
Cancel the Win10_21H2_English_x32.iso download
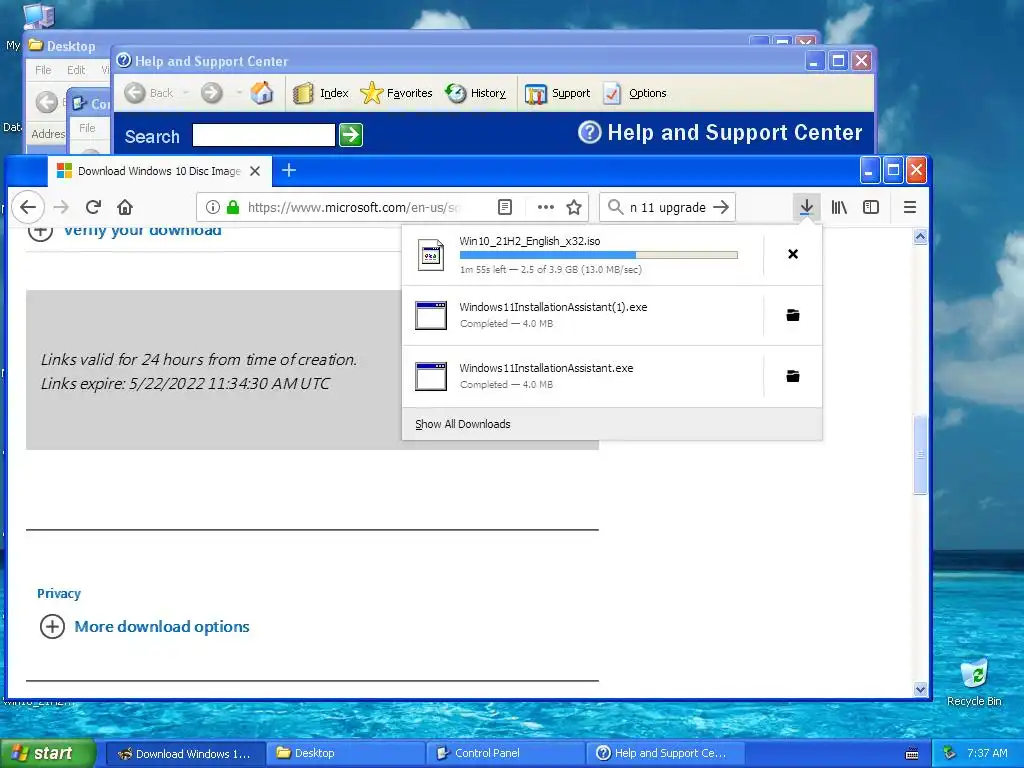[793, 254]
